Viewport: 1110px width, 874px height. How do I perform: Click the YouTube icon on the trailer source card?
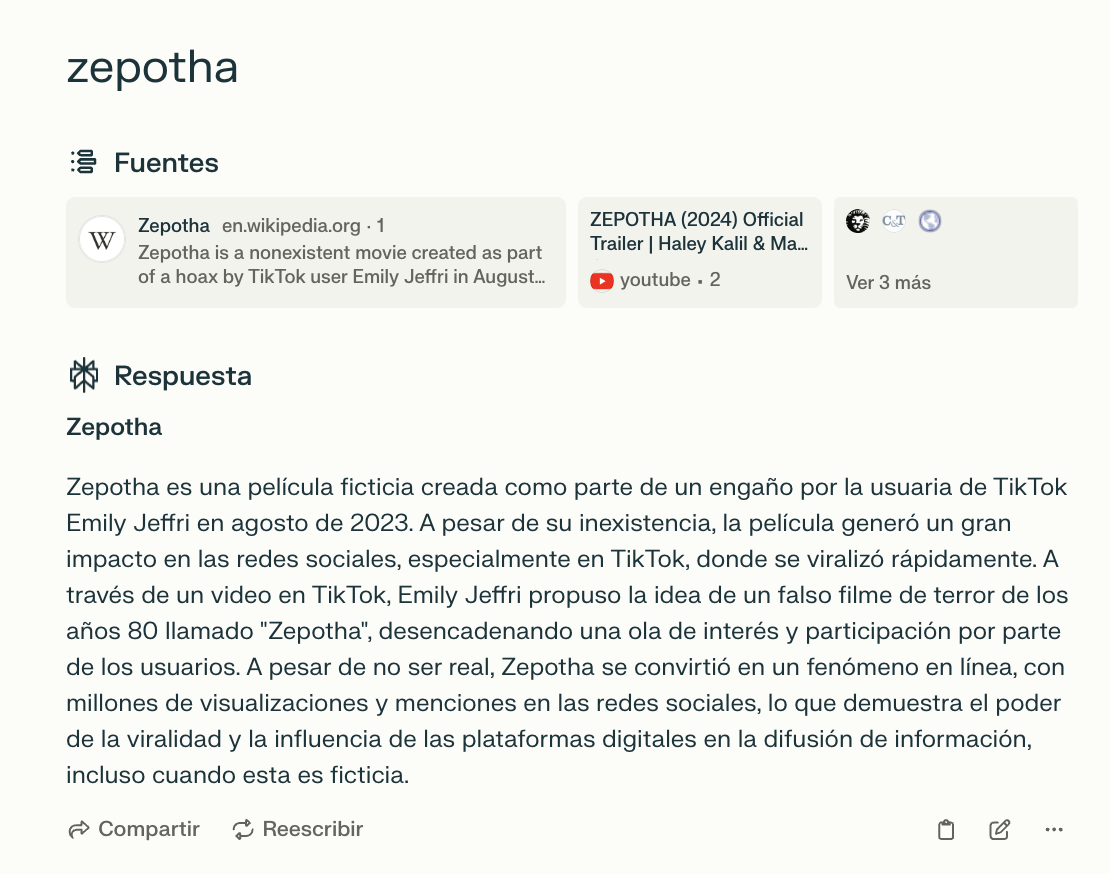(x=601, y=281)
